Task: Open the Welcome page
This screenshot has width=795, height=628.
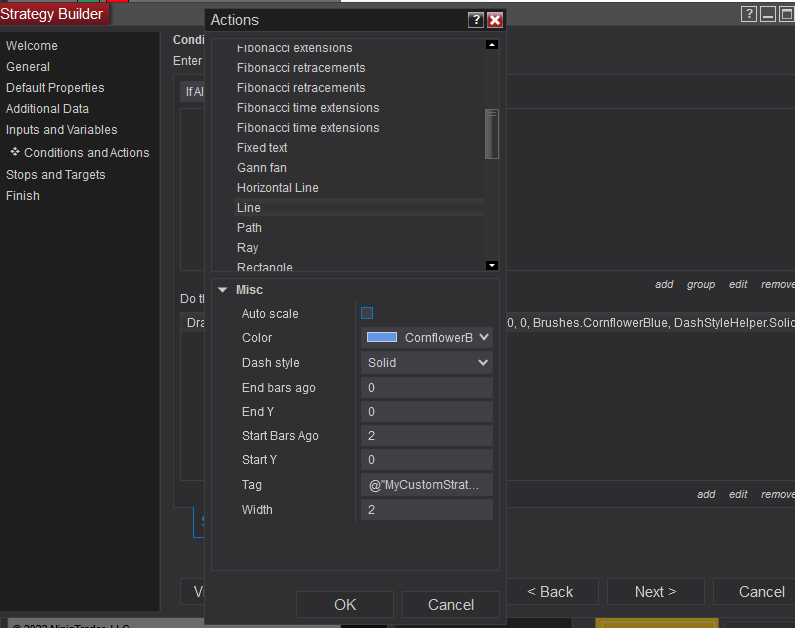Action: (x=32, y=46)
